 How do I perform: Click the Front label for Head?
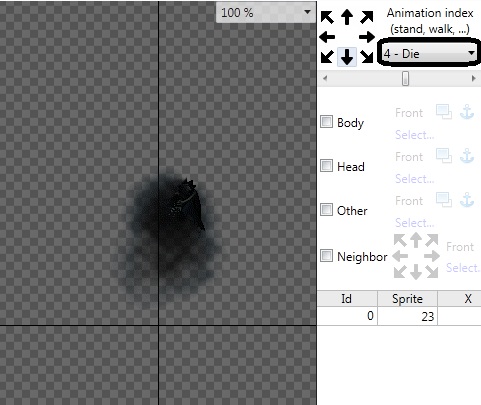pos(409,157)
